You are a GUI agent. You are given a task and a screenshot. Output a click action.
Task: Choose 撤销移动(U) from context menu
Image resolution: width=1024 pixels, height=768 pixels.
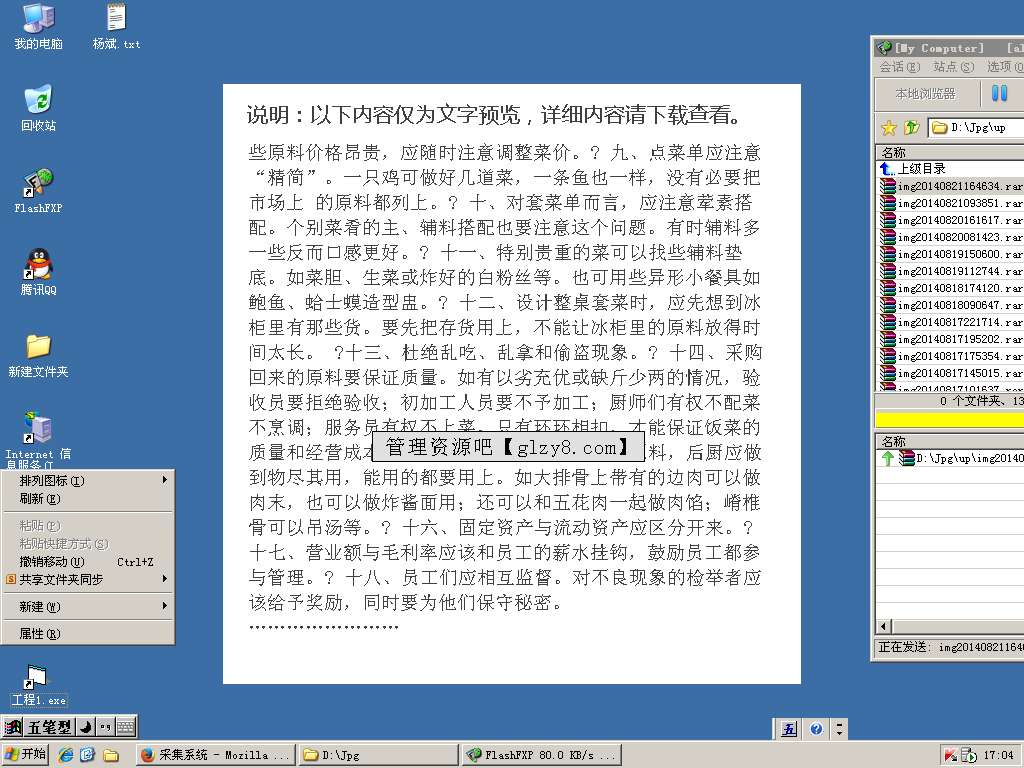click(x=88, y=562)
